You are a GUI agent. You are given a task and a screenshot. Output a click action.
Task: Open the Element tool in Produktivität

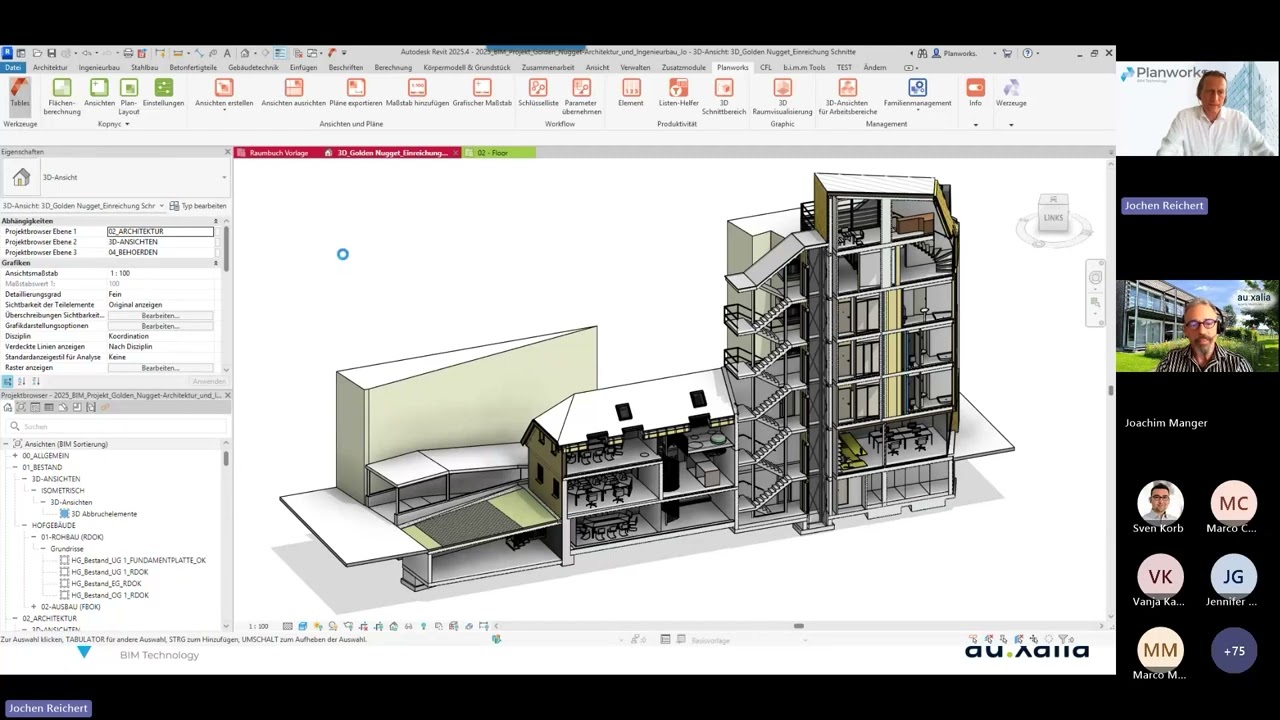click(x=631, y=93)
